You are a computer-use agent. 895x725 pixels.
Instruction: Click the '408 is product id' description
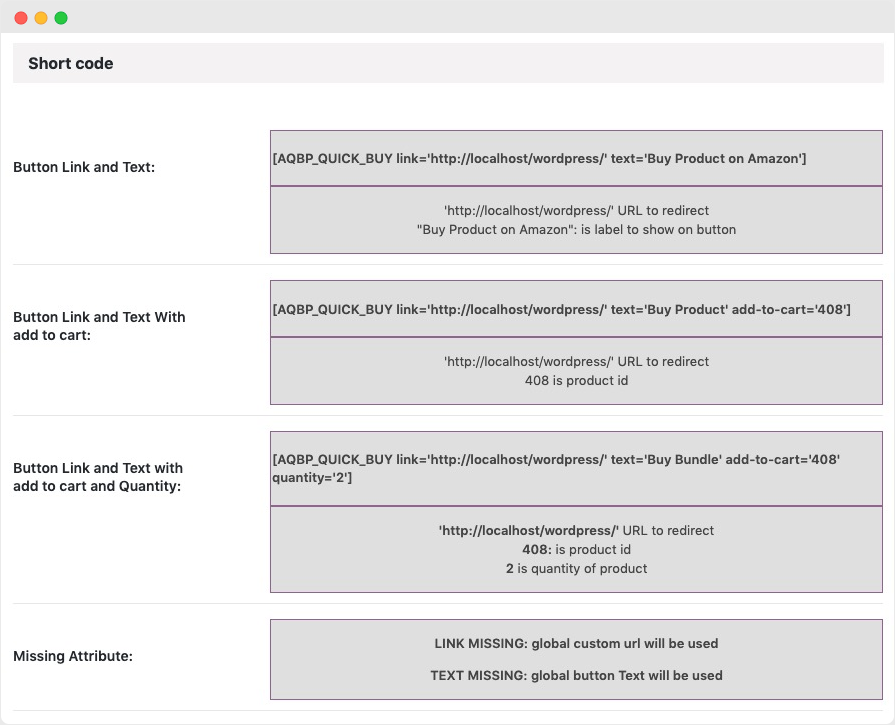[x=575, y=380]
